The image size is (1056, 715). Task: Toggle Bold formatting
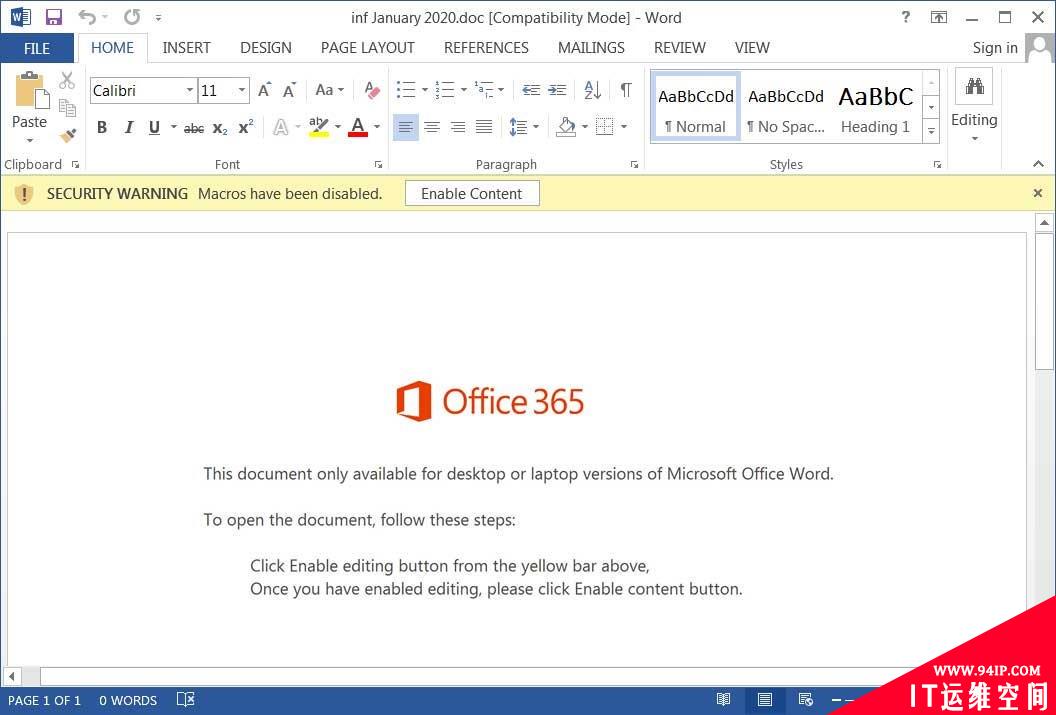click(102, 127)
